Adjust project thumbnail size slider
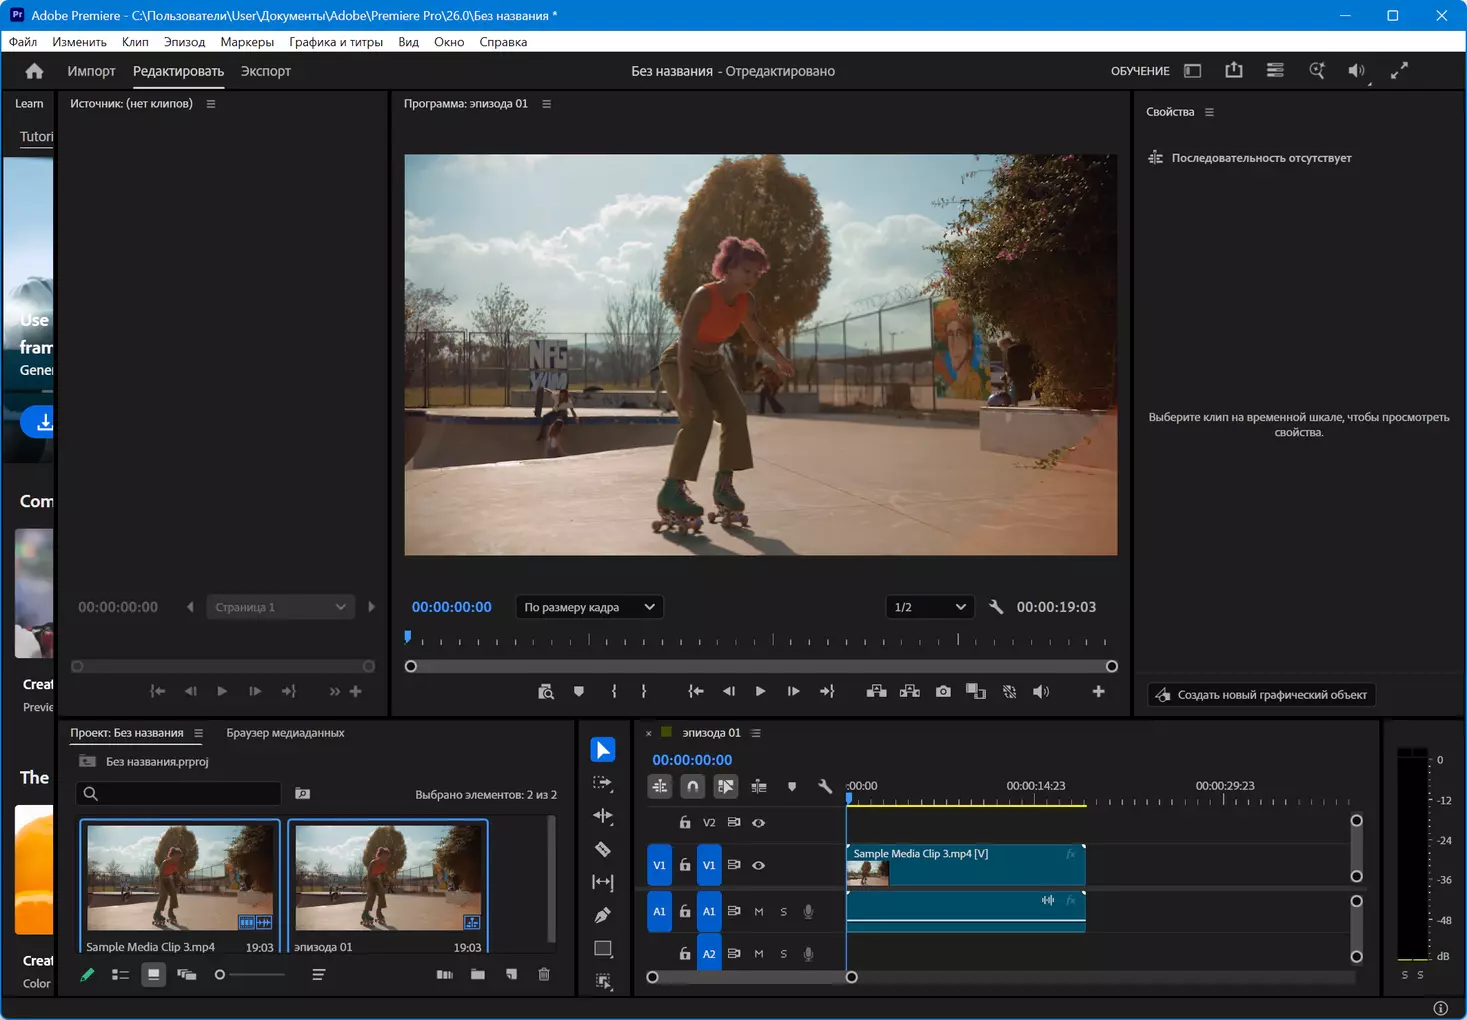This screenshot has width=1467, height=1020. 250,974
